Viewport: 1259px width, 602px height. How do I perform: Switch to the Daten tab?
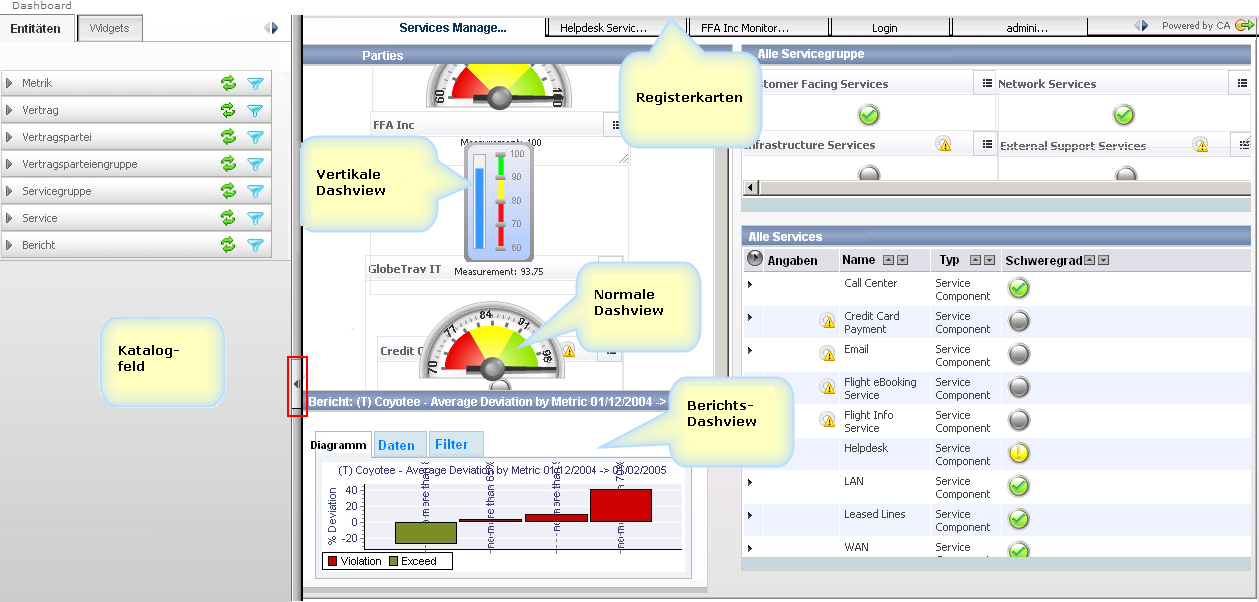point(399,443)
